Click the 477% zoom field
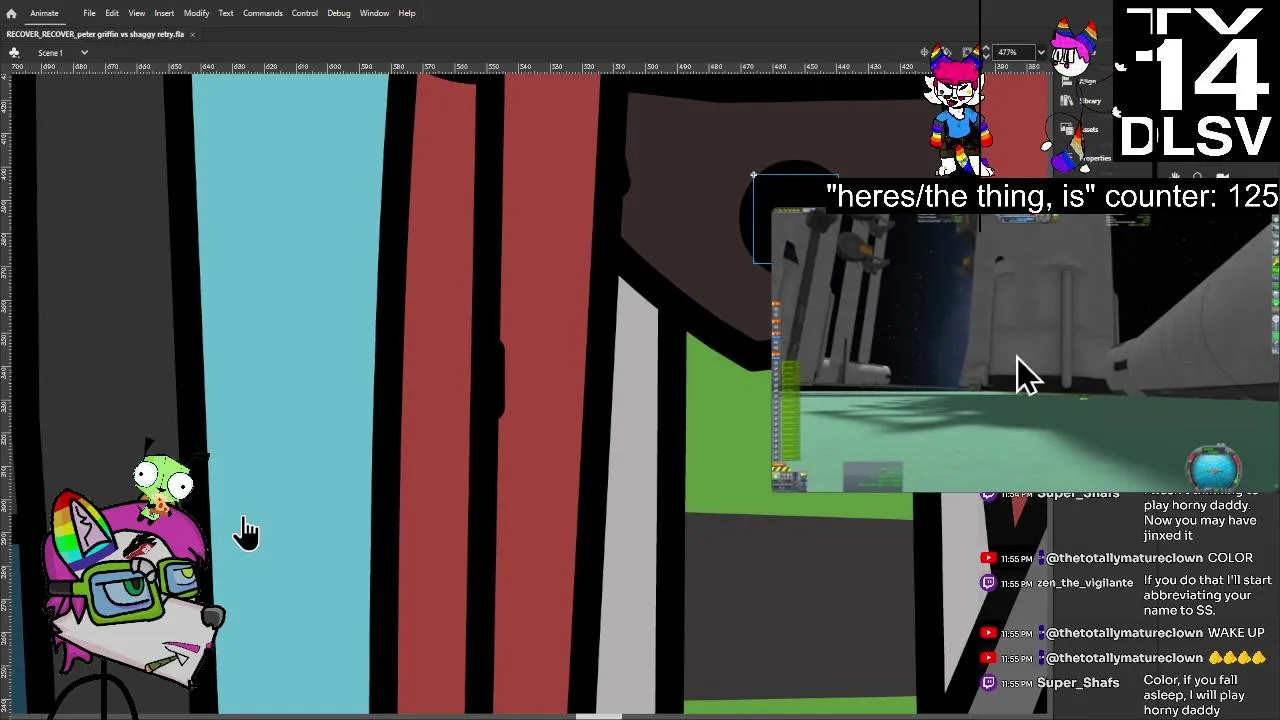Screen dimensions: 1280x720 [x=1012, y=52]
